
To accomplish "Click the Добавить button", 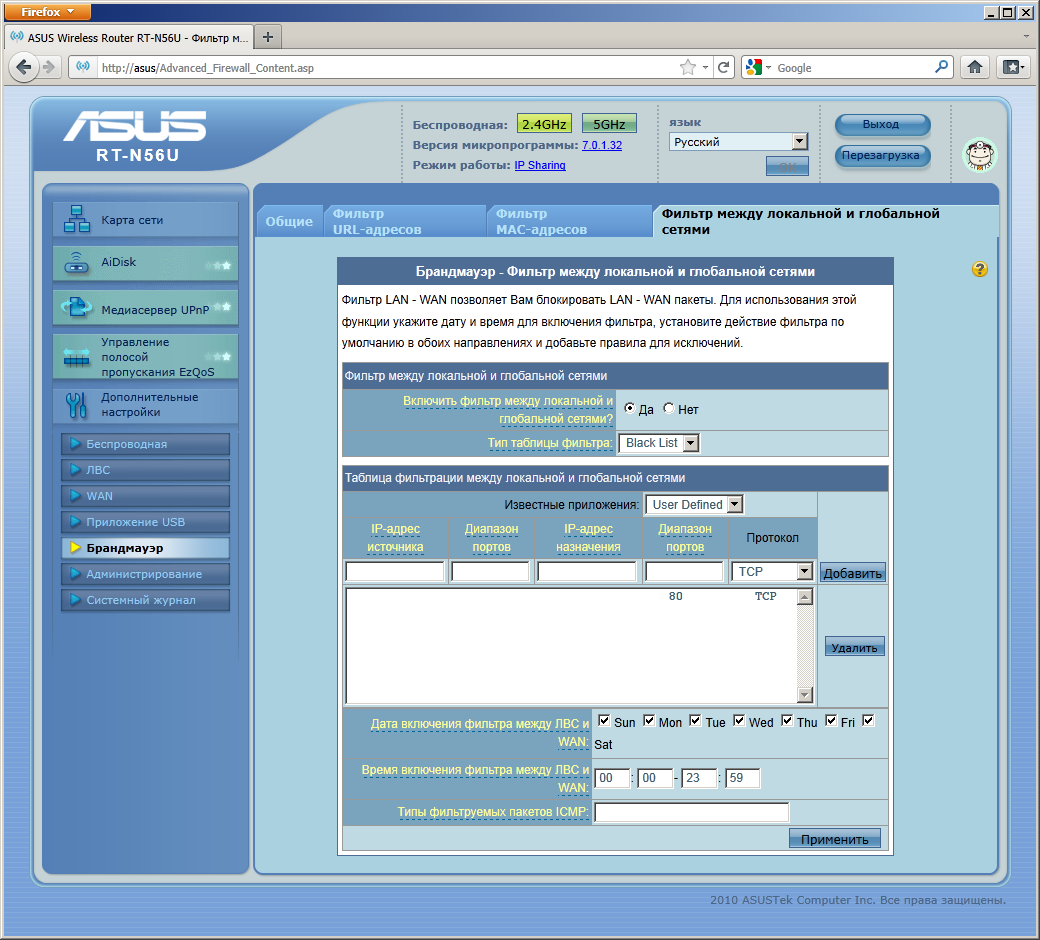I will click(x=852, y=573).
